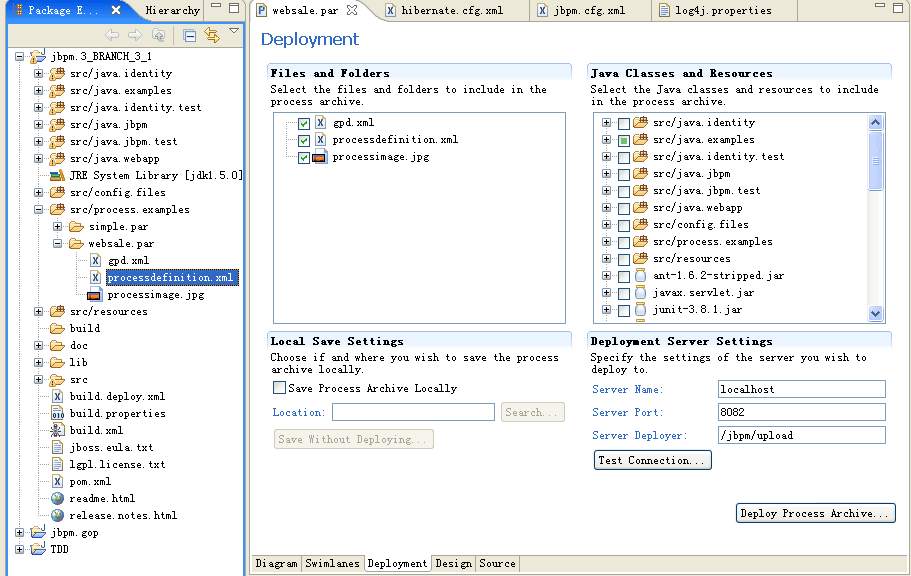The width and height of the screenshot is (911, 576).
Task: Switch to the Source page tab
Action: click(x=497, y=563)
